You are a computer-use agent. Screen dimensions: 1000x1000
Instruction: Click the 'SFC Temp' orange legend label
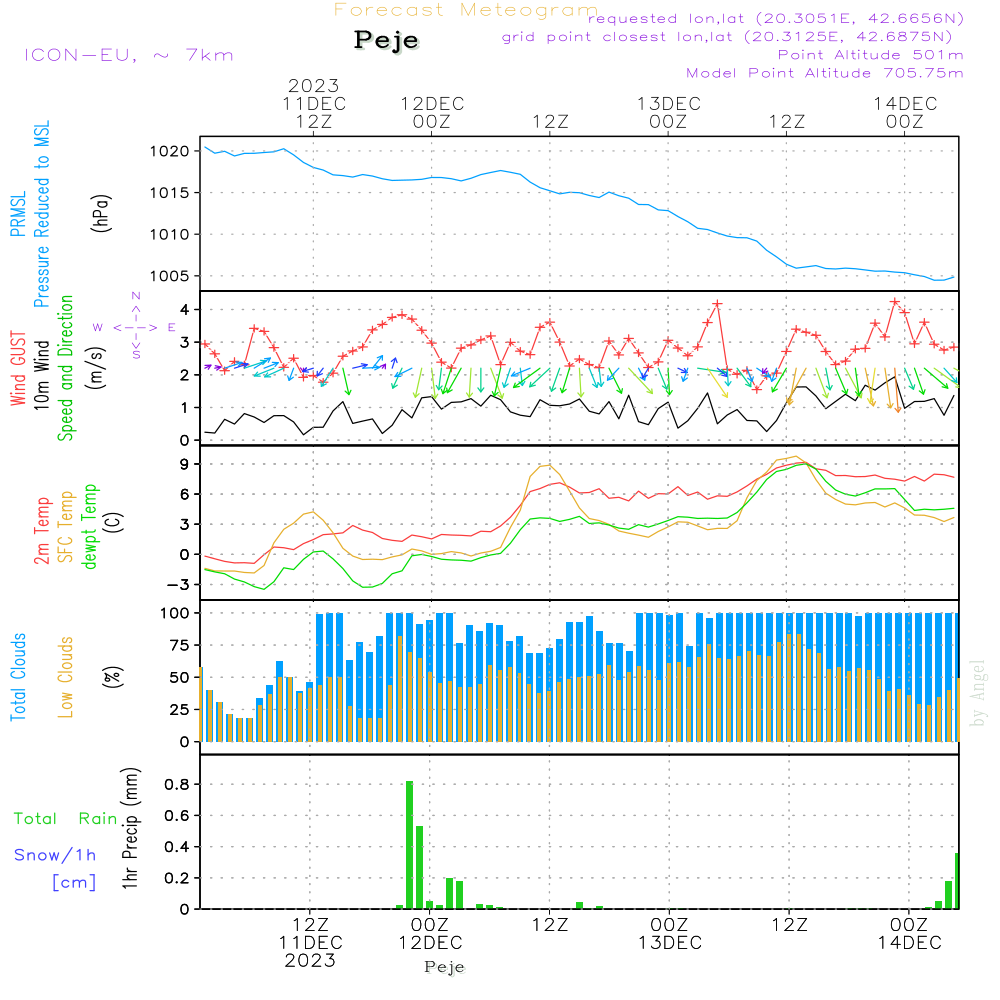click(66, 527)
